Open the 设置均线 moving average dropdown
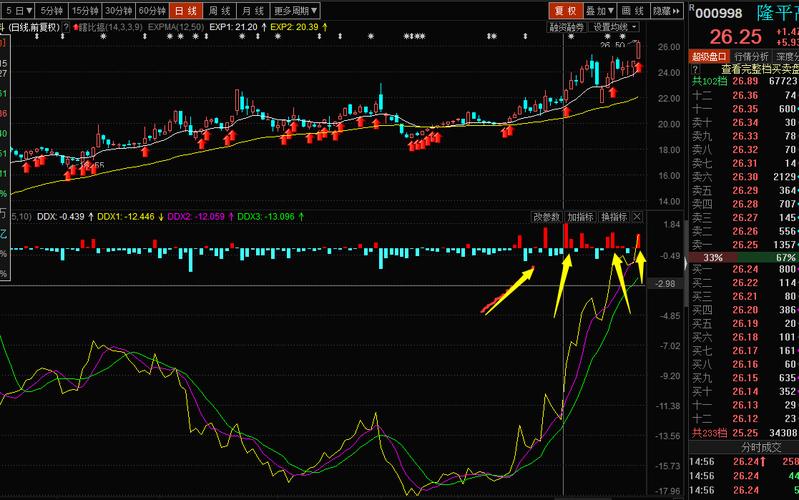Image resolution: width=799 pixels, height=500 pixels. (614, 28)
